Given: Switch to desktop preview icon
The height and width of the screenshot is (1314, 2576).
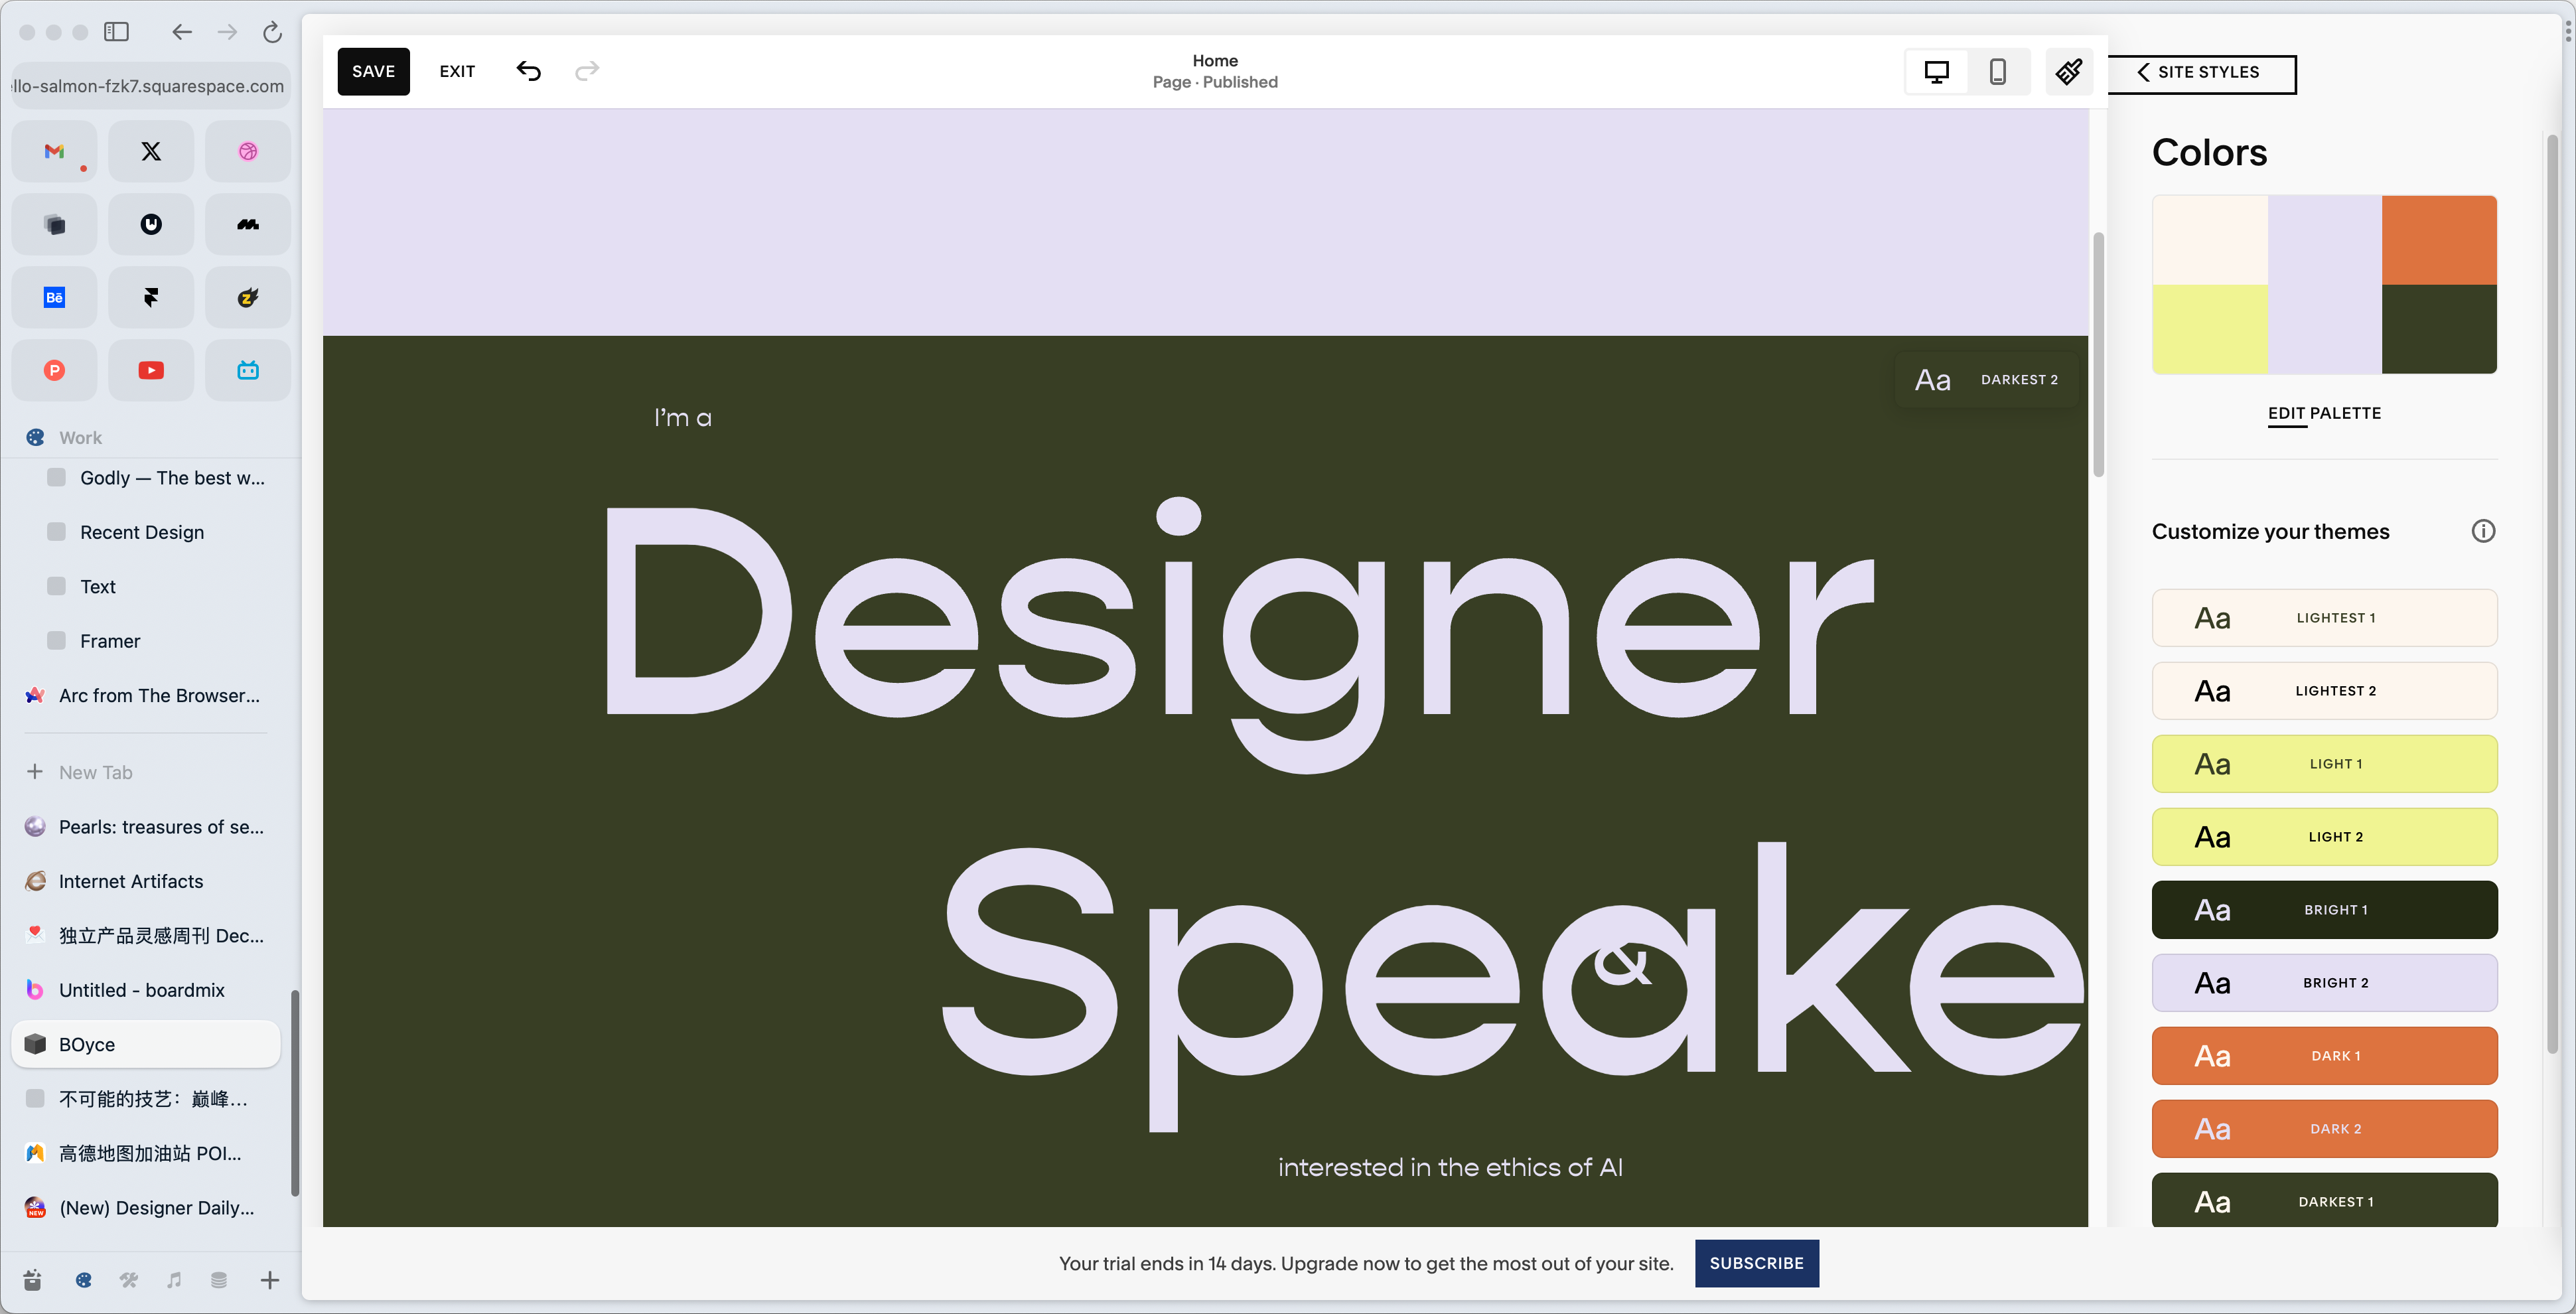Looking at the screenshot, I should [x=1936, y=72].
